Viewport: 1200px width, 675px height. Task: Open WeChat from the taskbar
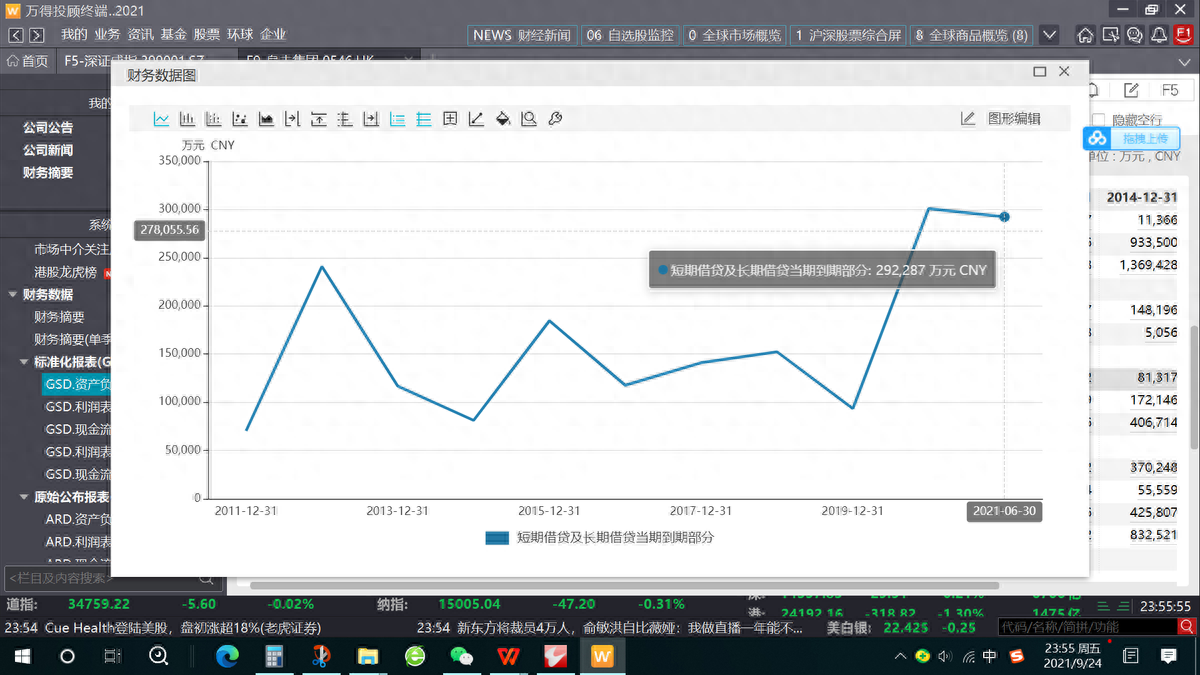[x=461, y=656]
